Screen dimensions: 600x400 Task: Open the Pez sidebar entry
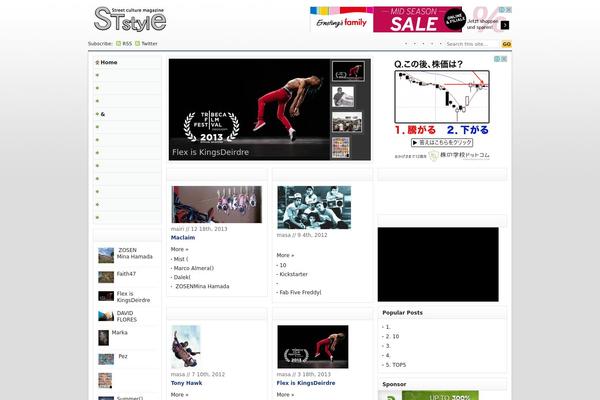pos(123,356)
